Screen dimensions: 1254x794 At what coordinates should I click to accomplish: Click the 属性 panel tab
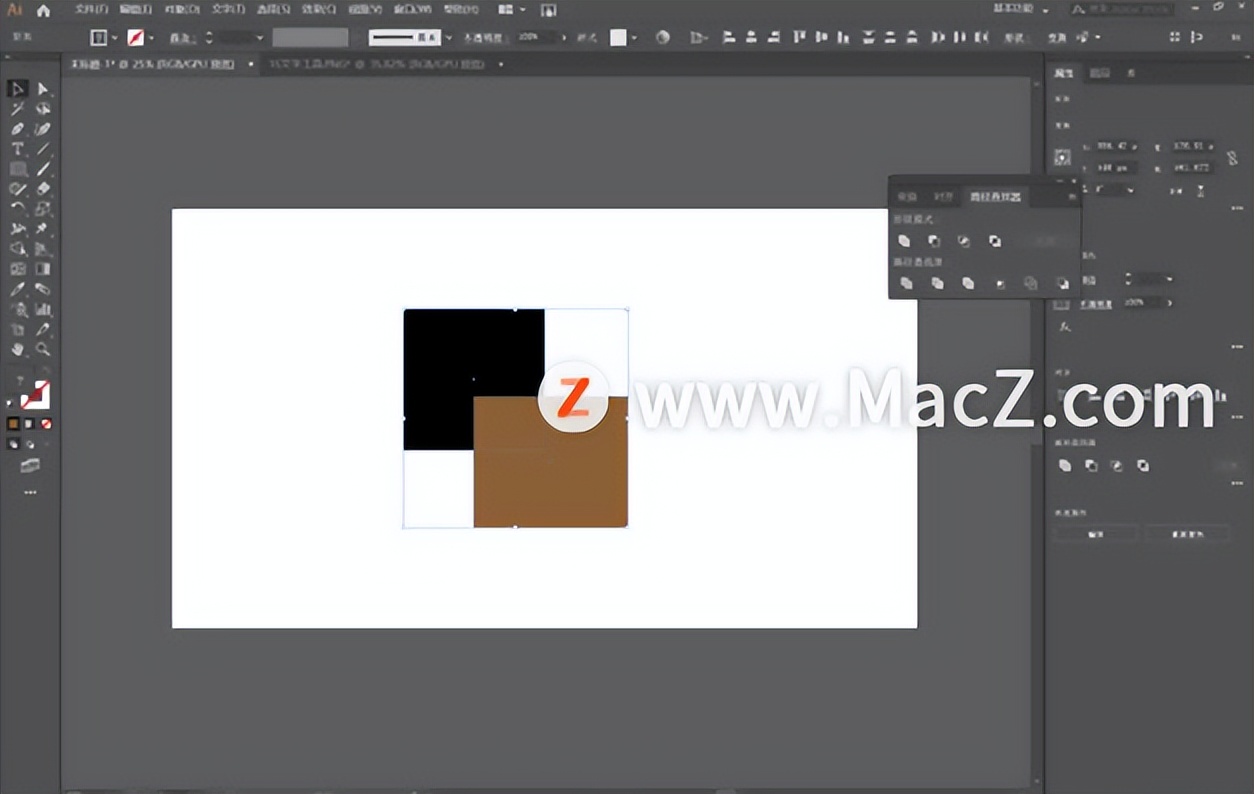[x=1063, y=73]
